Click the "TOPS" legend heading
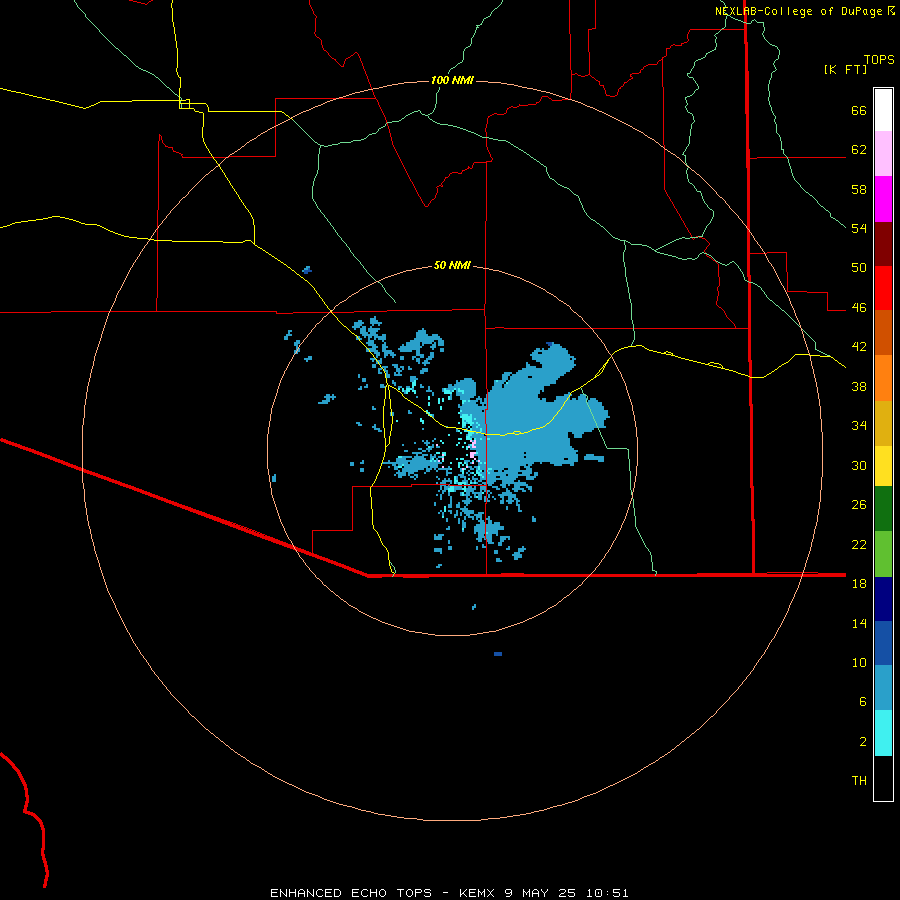 point(879,59)
